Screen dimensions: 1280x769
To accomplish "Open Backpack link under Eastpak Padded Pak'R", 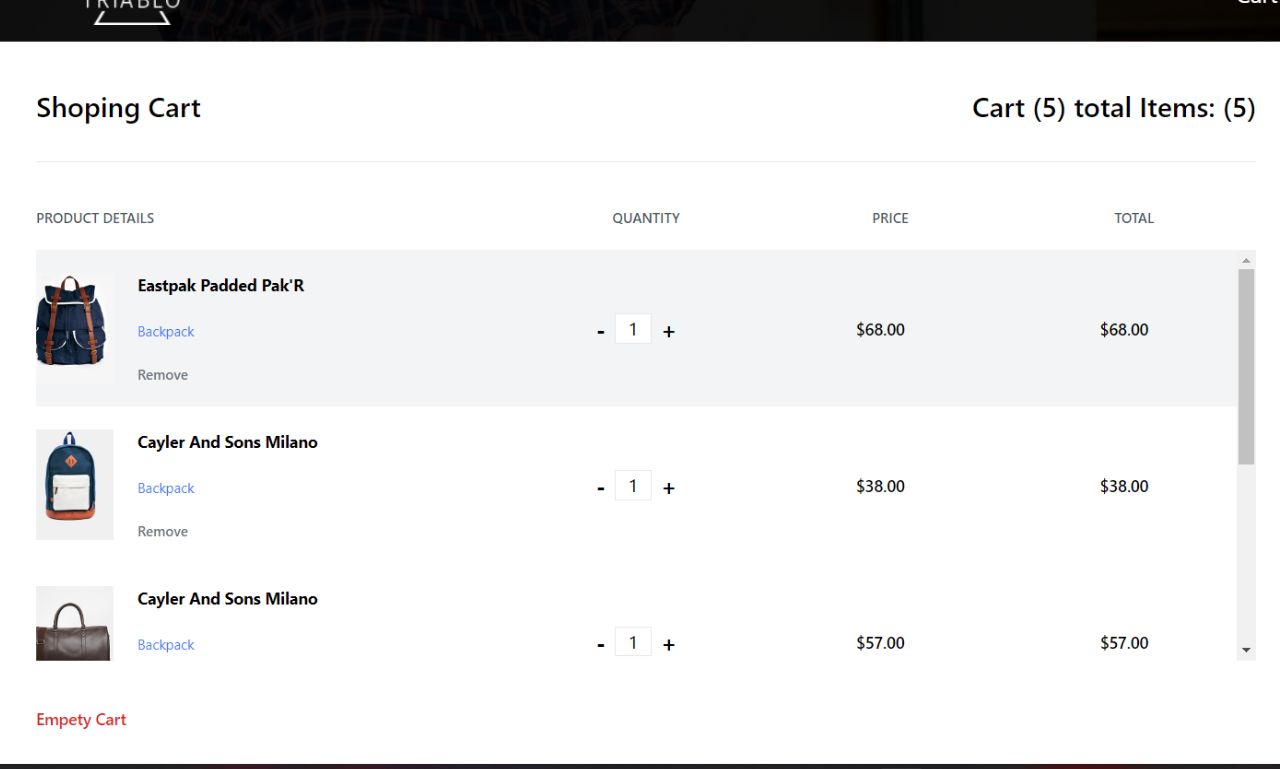I will tap(166, 332).
